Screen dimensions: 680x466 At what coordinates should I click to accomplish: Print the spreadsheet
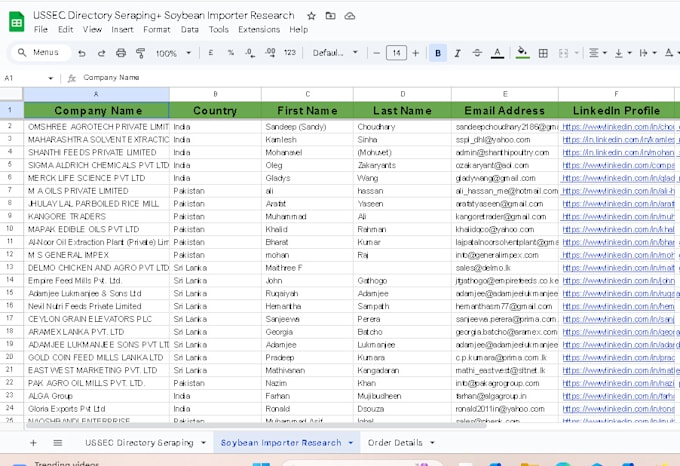point(121,53)
